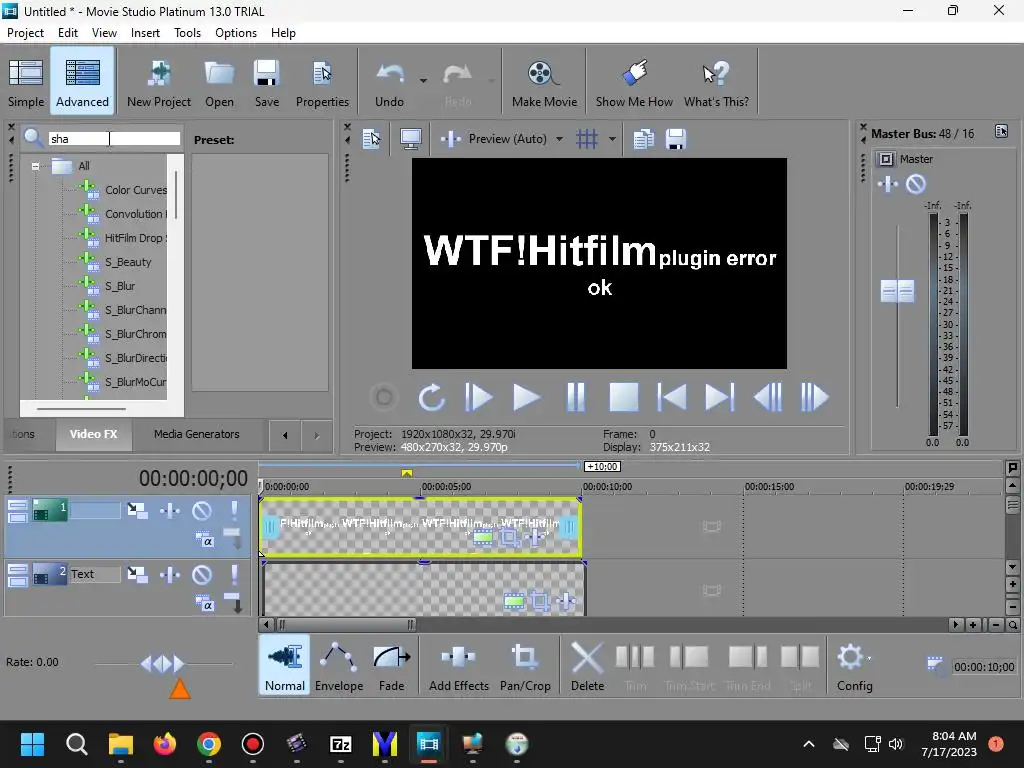Click Play From Start button
1024x768 pixels.
478,397
